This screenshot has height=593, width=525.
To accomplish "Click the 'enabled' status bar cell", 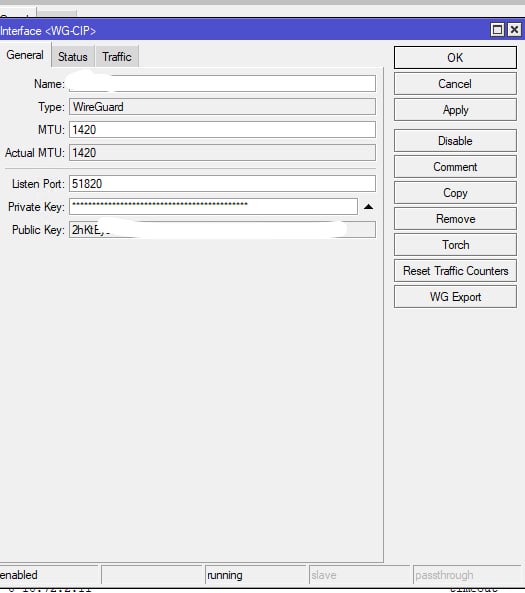I will click(x=49, y=575).
